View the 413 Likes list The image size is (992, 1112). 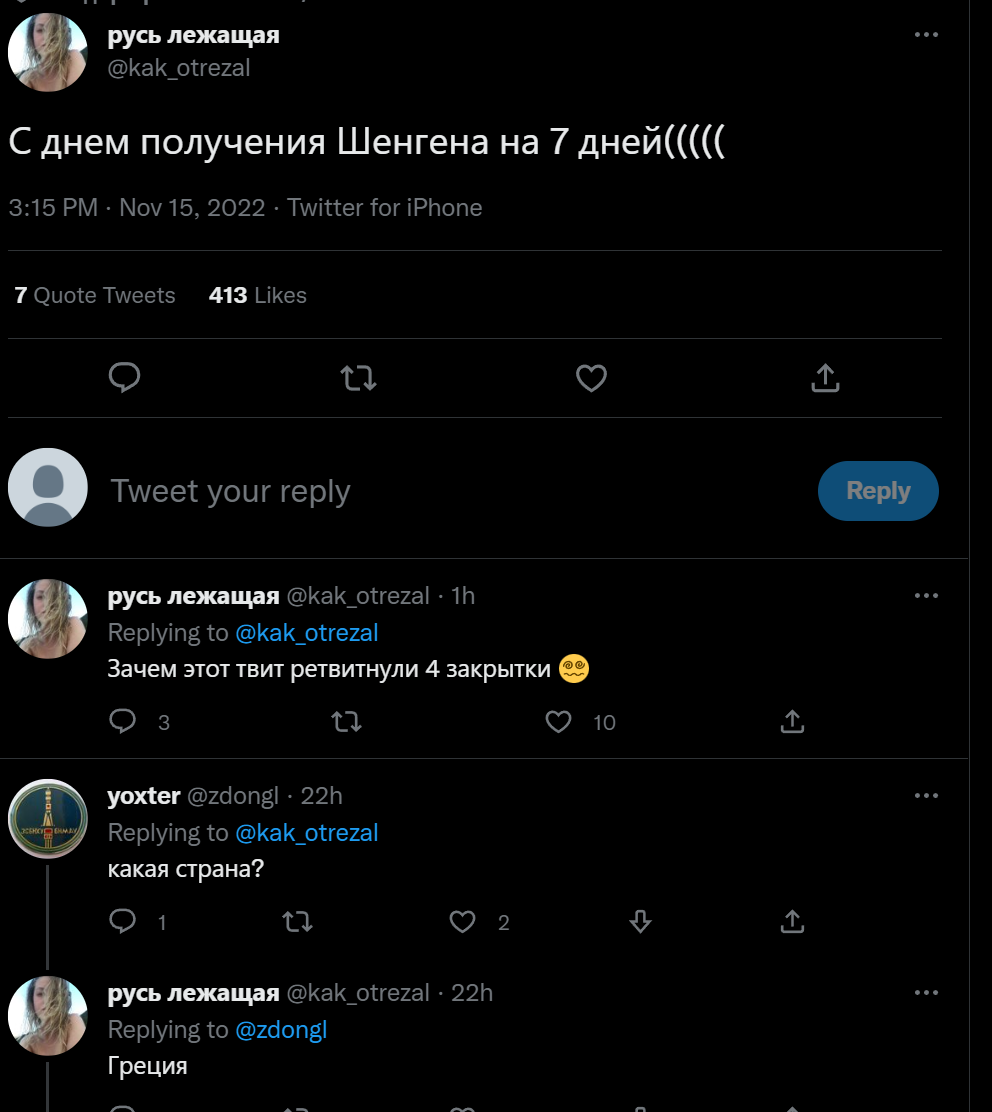click(257, 295)
